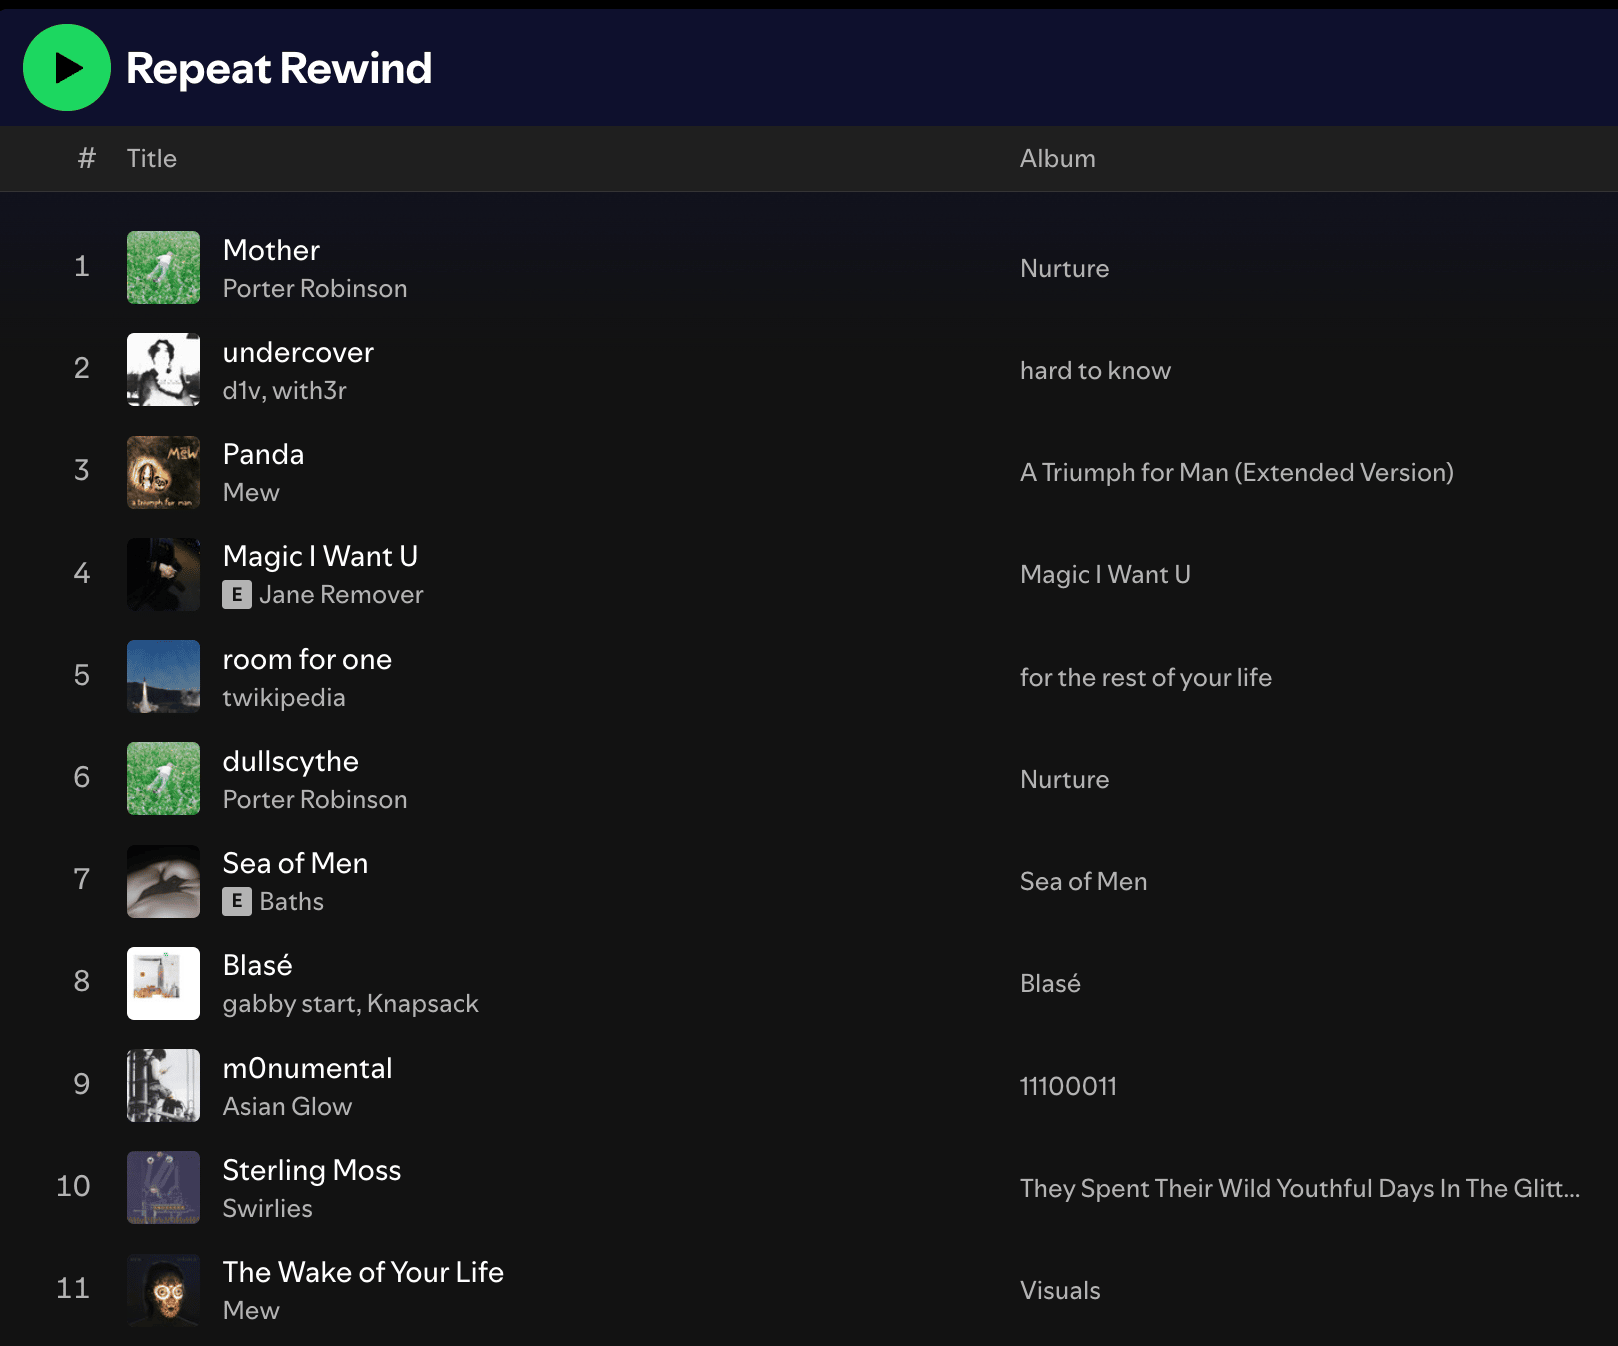Open artist d1v under undercover

242,391
